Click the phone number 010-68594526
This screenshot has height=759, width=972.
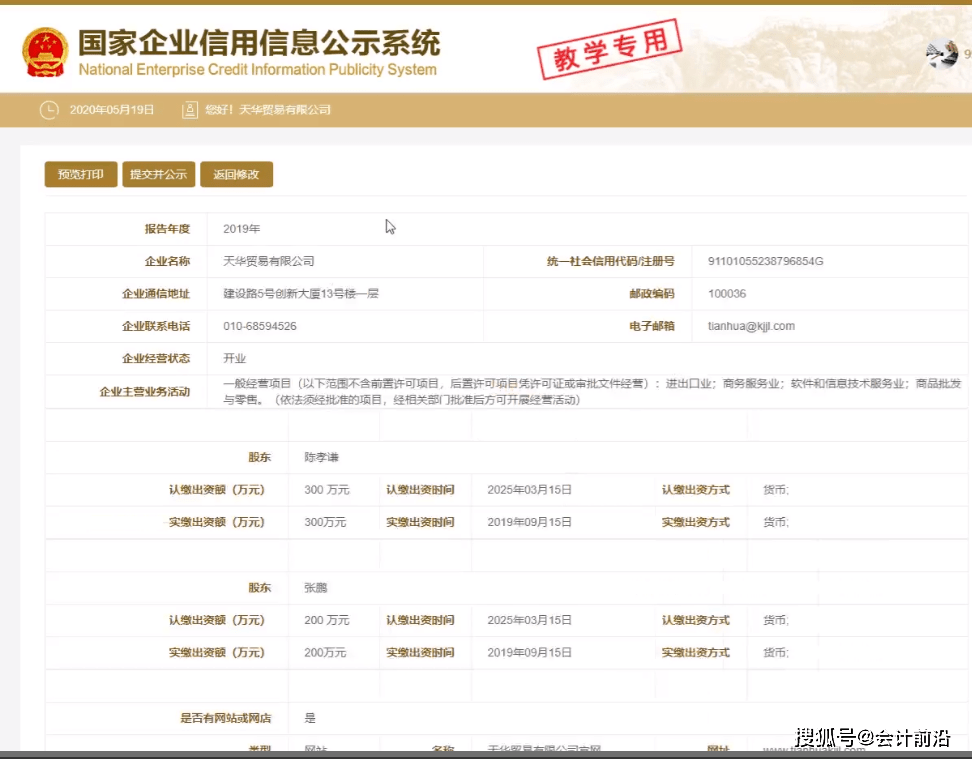[259, 326]
